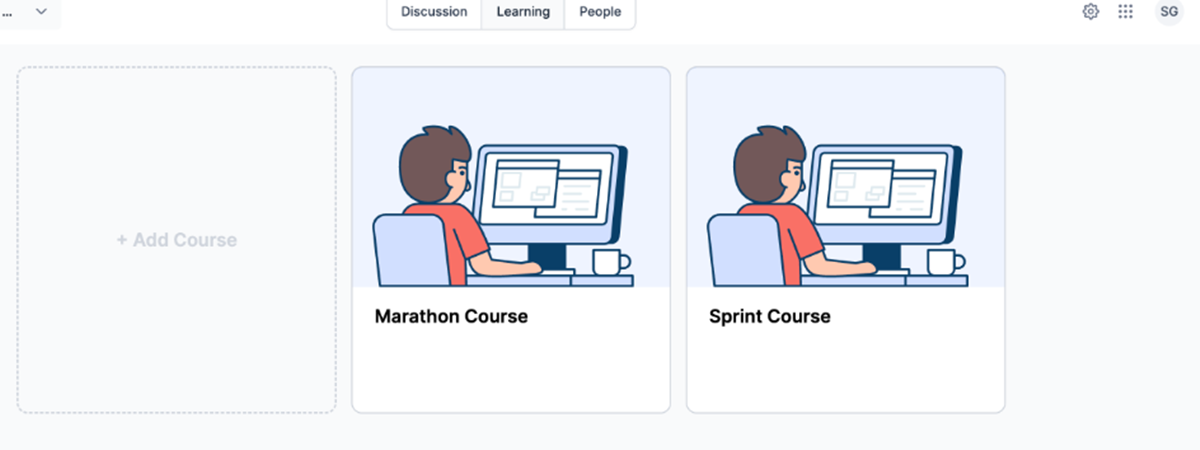Click the truncated "..." workspace name
1200x450 pixels.
7,13
